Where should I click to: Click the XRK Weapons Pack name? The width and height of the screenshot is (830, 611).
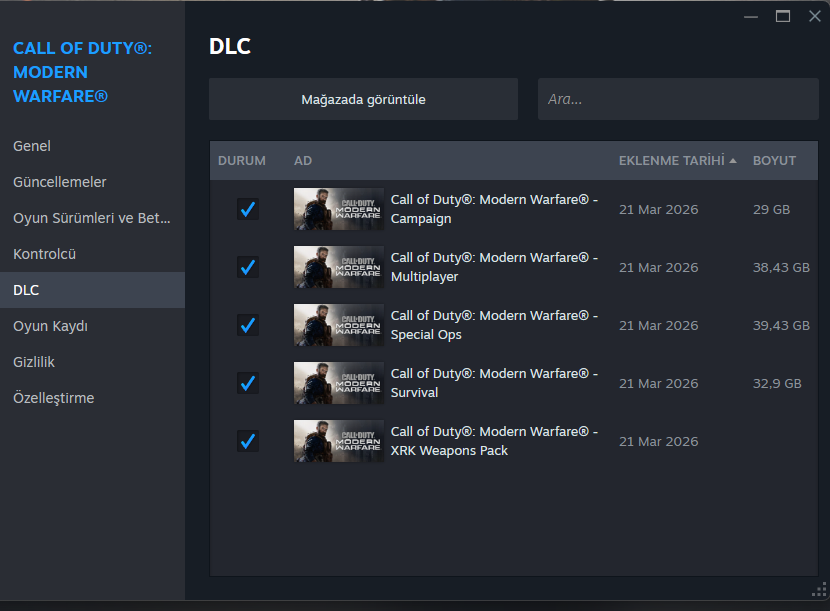point(494,441)
